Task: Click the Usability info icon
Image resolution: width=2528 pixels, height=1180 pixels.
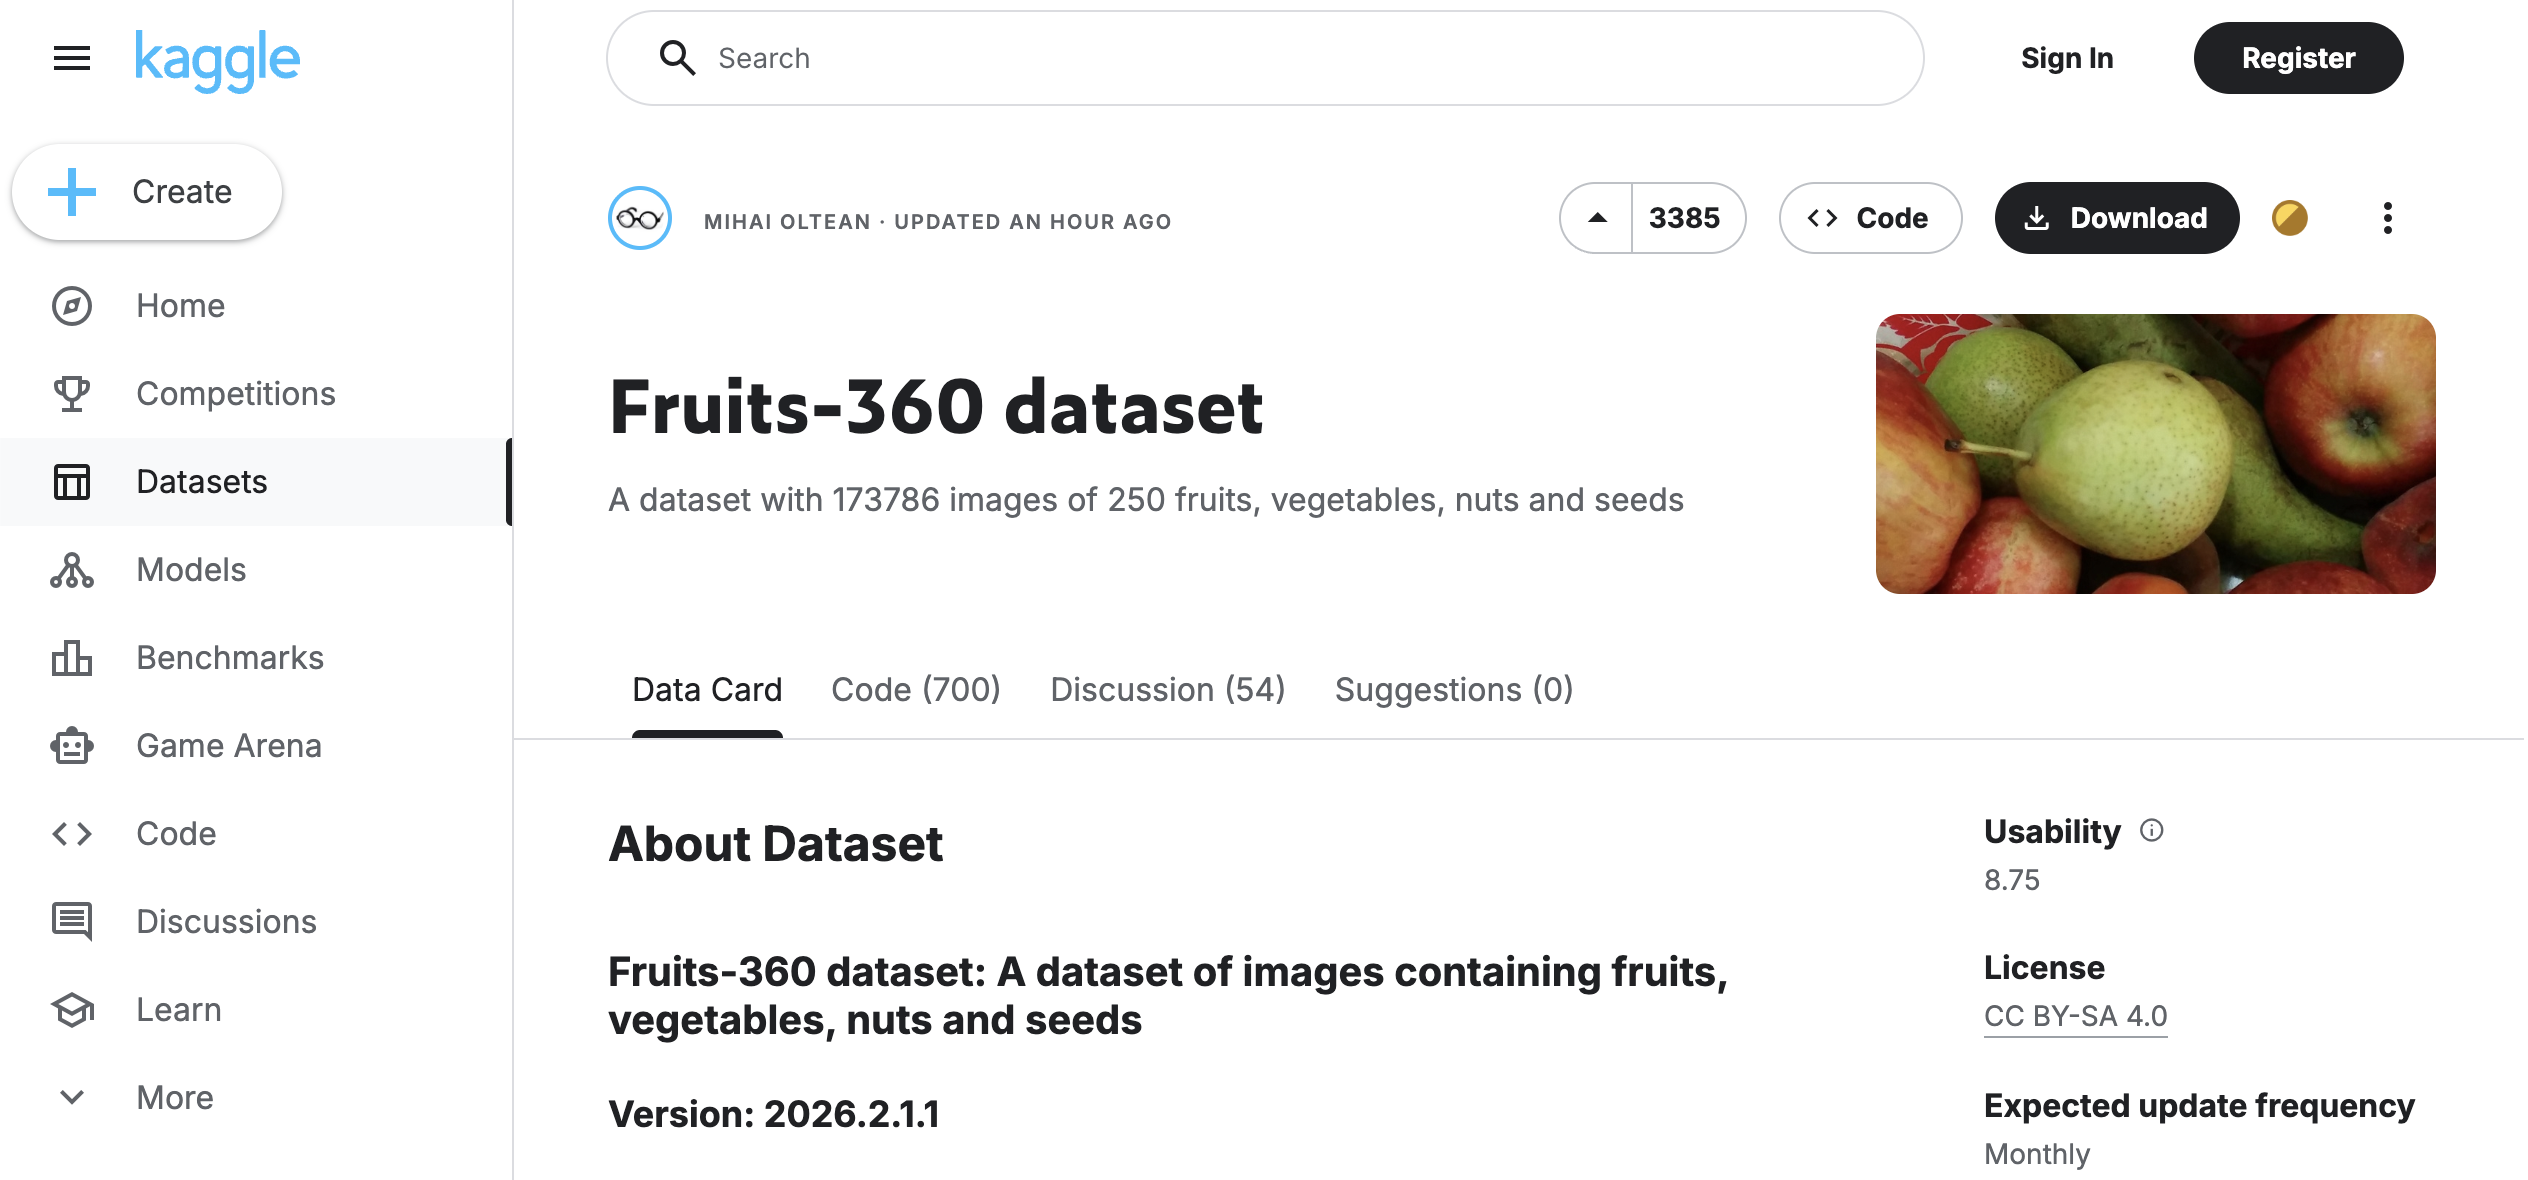Action: 2152,830
